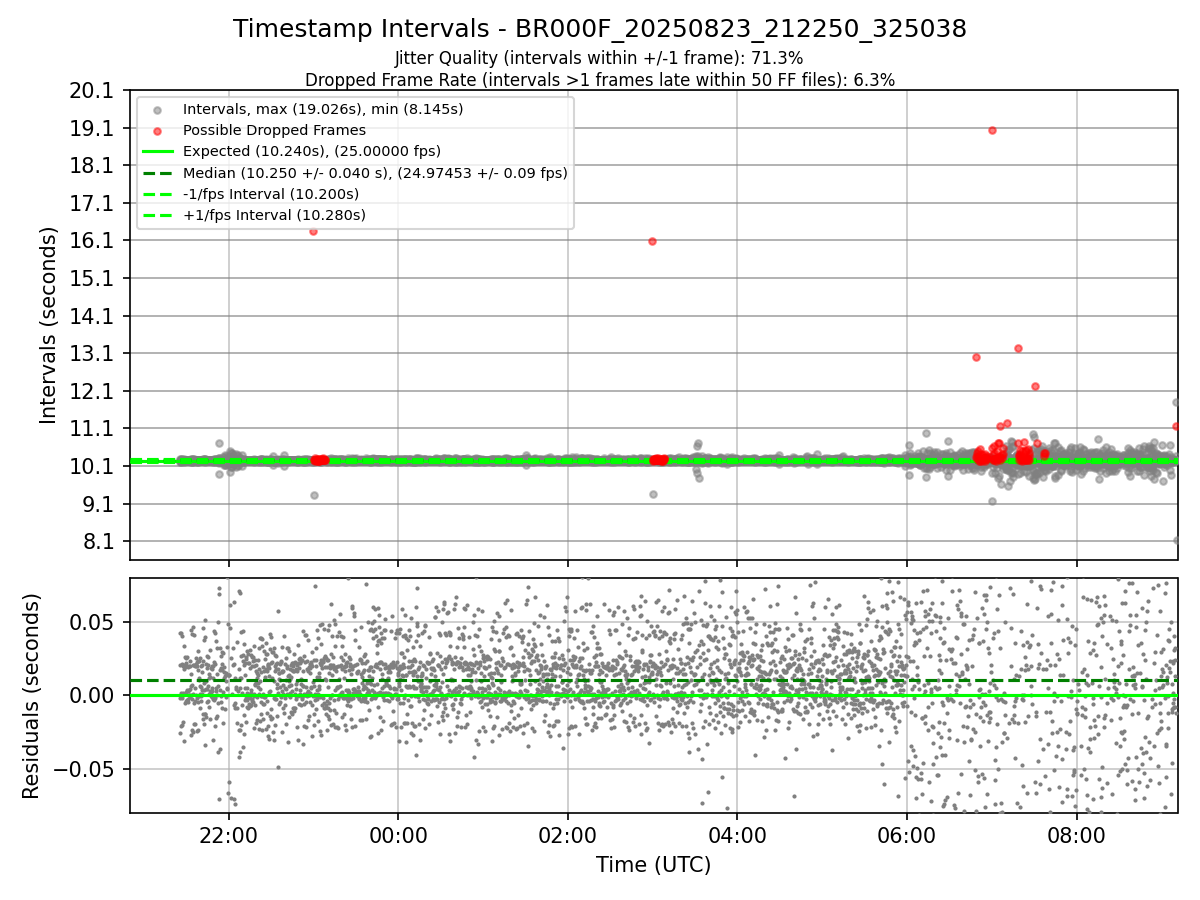Click the '02:00' x-axis tick label
Image resolution: width=1200 pixels, height=900 pixels.
pos(568,834)
